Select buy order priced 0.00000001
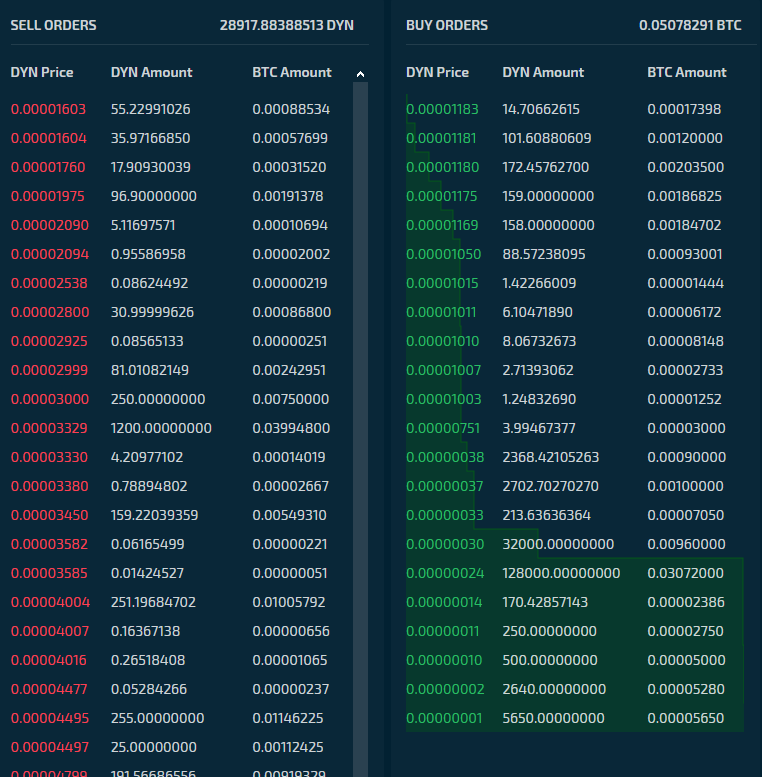The height and width of the screenshot is (777, 762). point(575,718)
